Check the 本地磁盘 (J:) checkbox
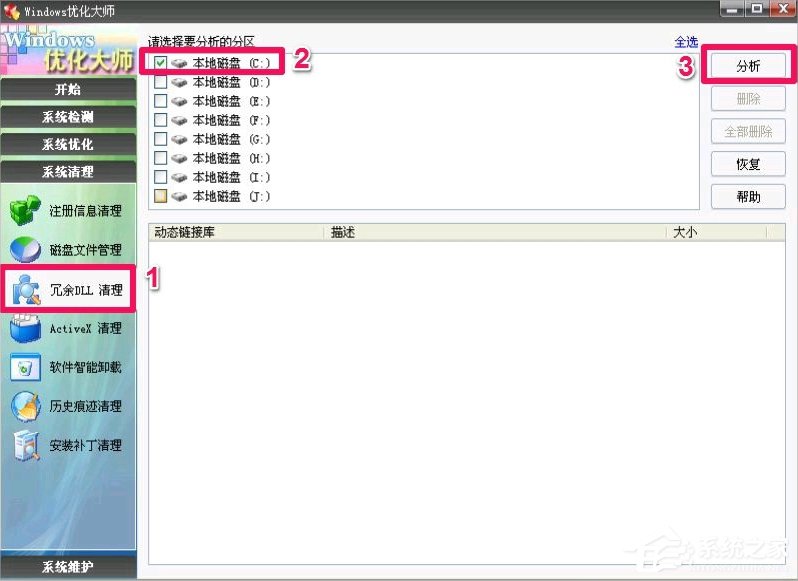 [160, 196]
